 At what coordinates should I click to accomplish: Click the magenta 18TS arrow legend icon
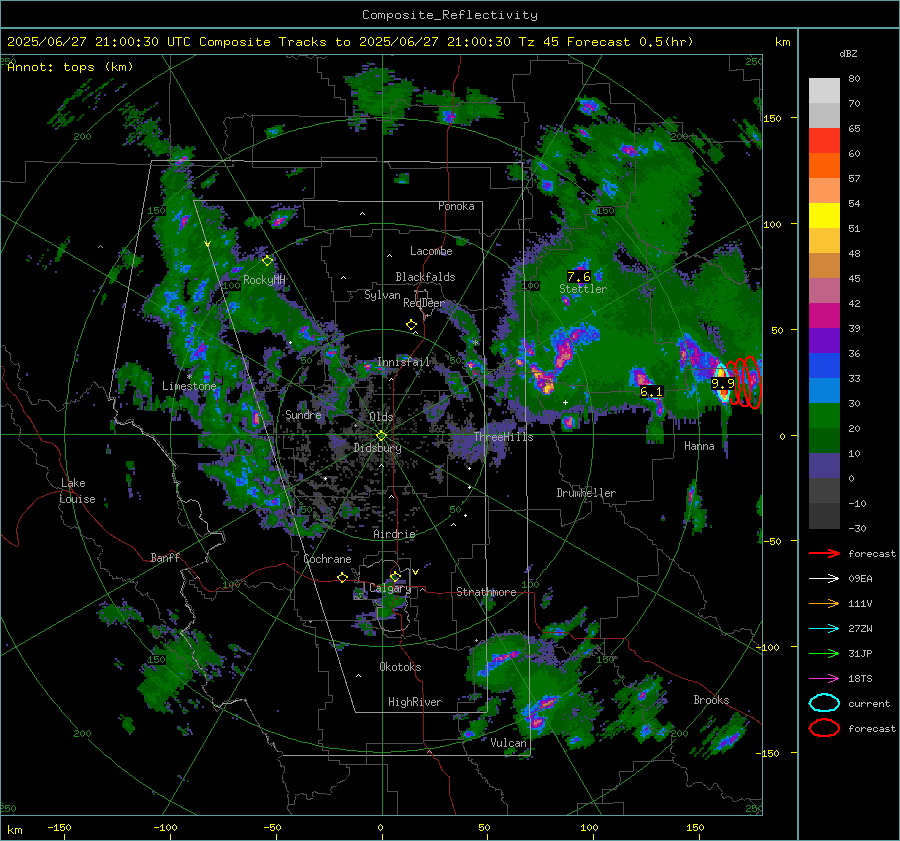[x=824, y=679]
